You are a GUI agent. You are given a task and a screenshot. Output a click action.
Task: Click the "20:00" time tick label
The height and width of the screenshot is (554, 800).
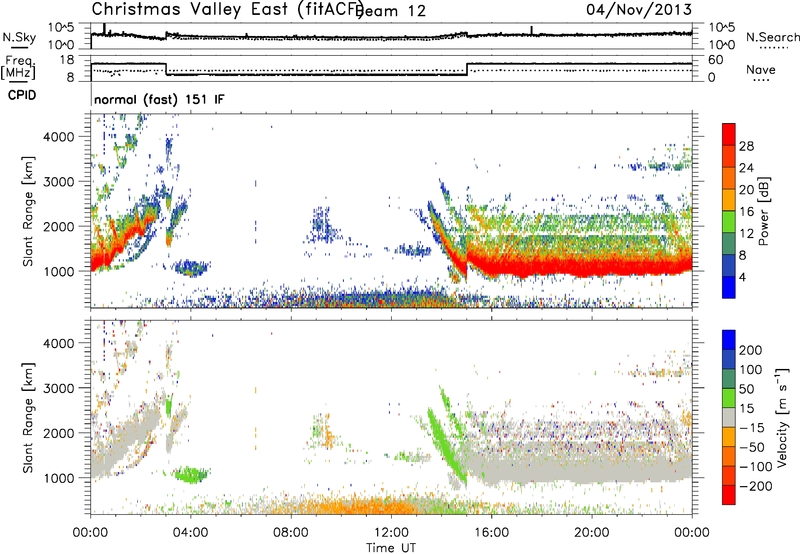click(591, 533)
